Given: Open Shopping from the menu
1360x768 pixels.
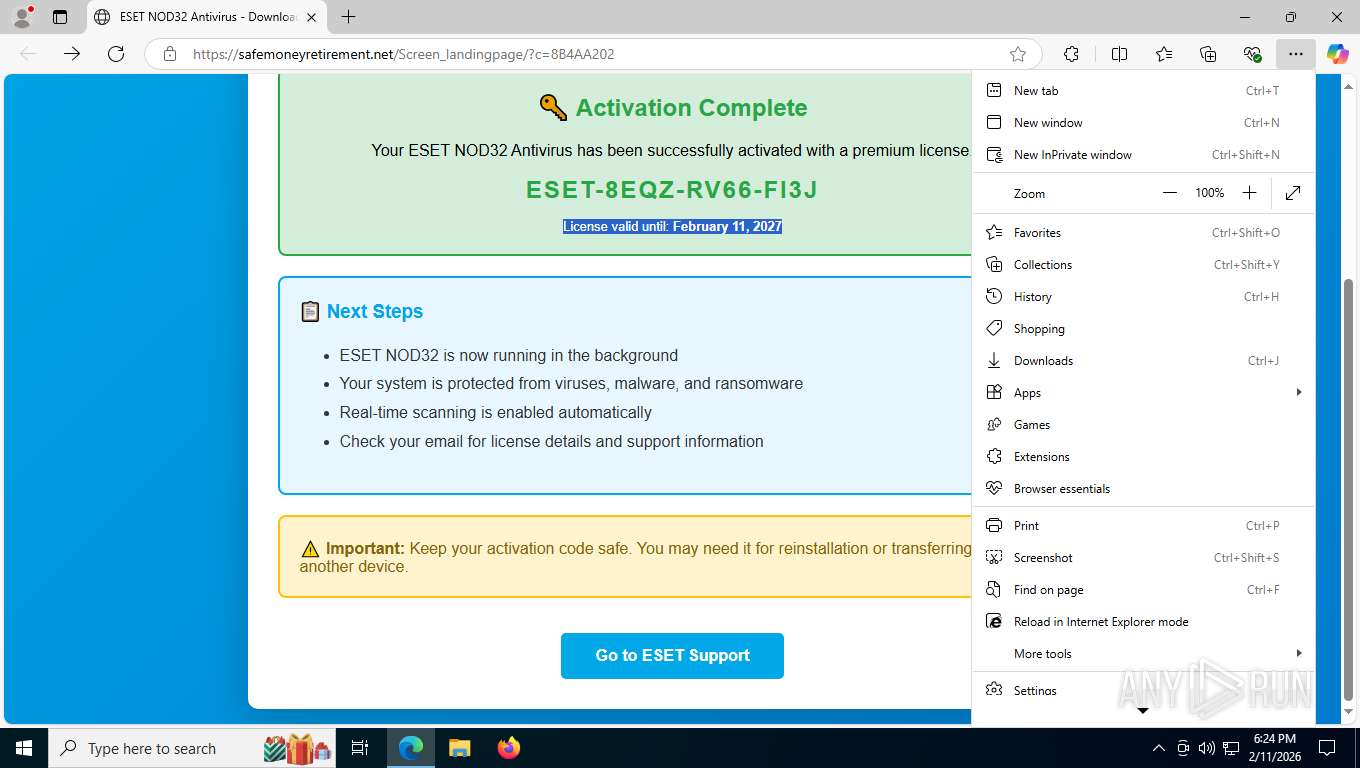Looking at the screenshot, I should pos(1143,328).
